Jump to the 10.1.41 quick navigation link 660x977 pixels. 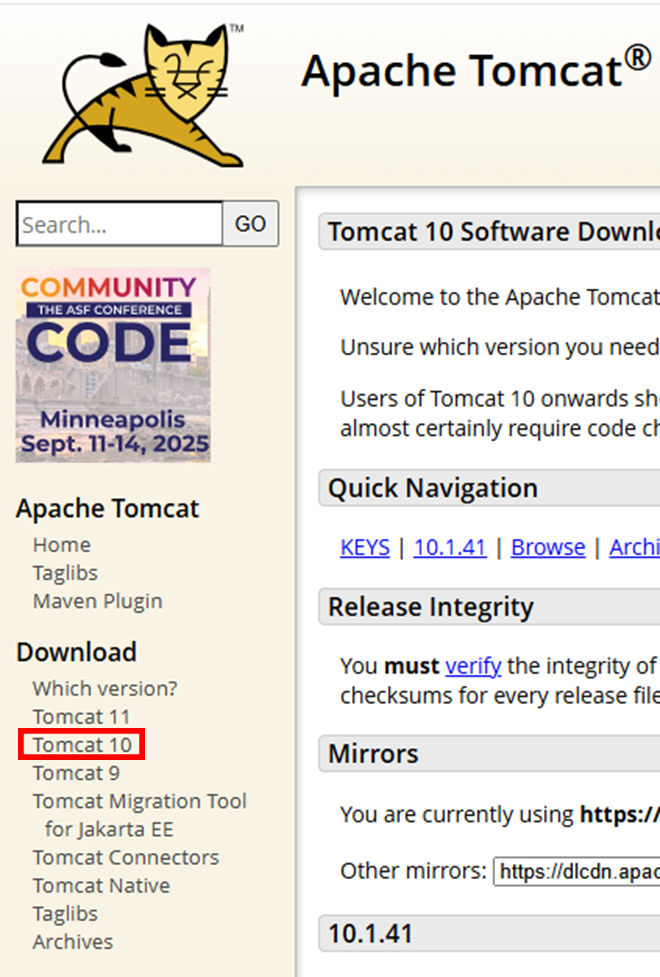coord(450,548)
